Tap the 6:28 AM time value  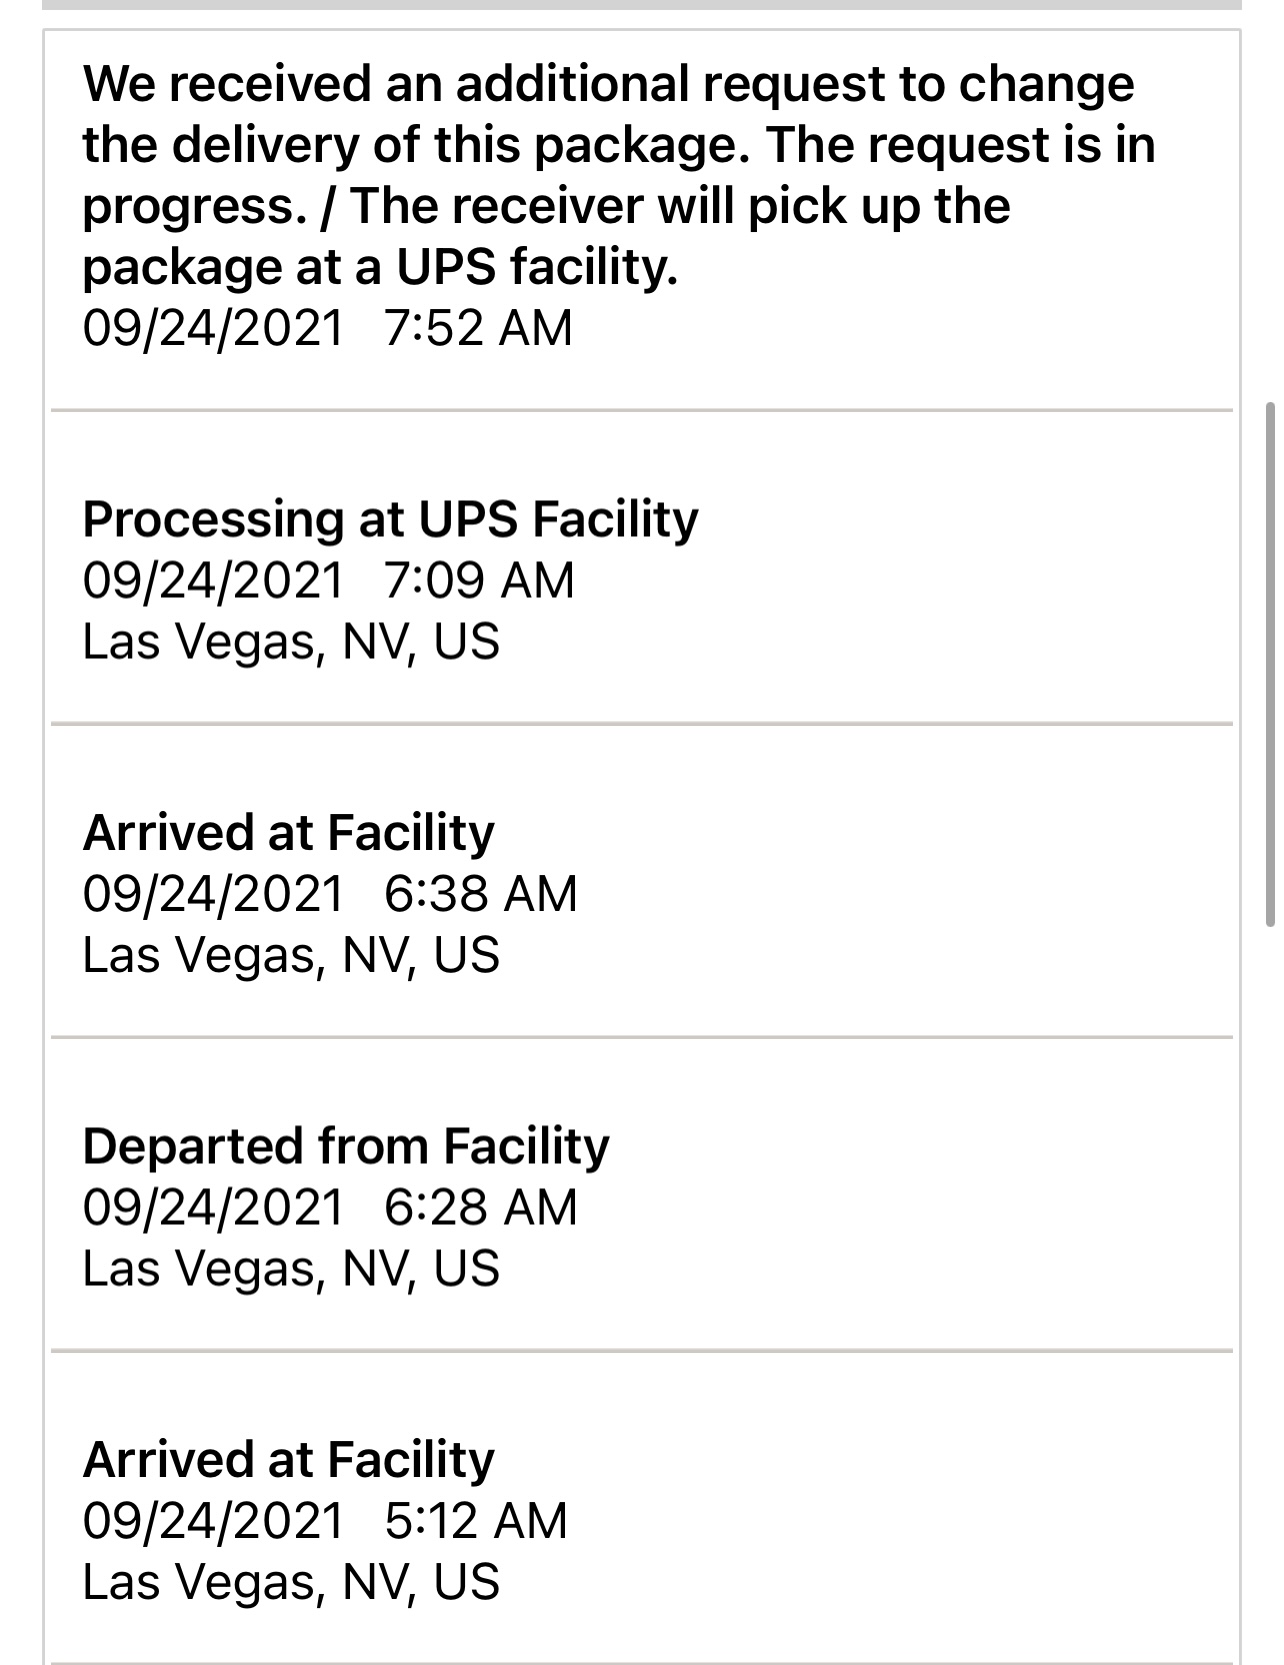pyautogui.click(x=480, y=1207)
